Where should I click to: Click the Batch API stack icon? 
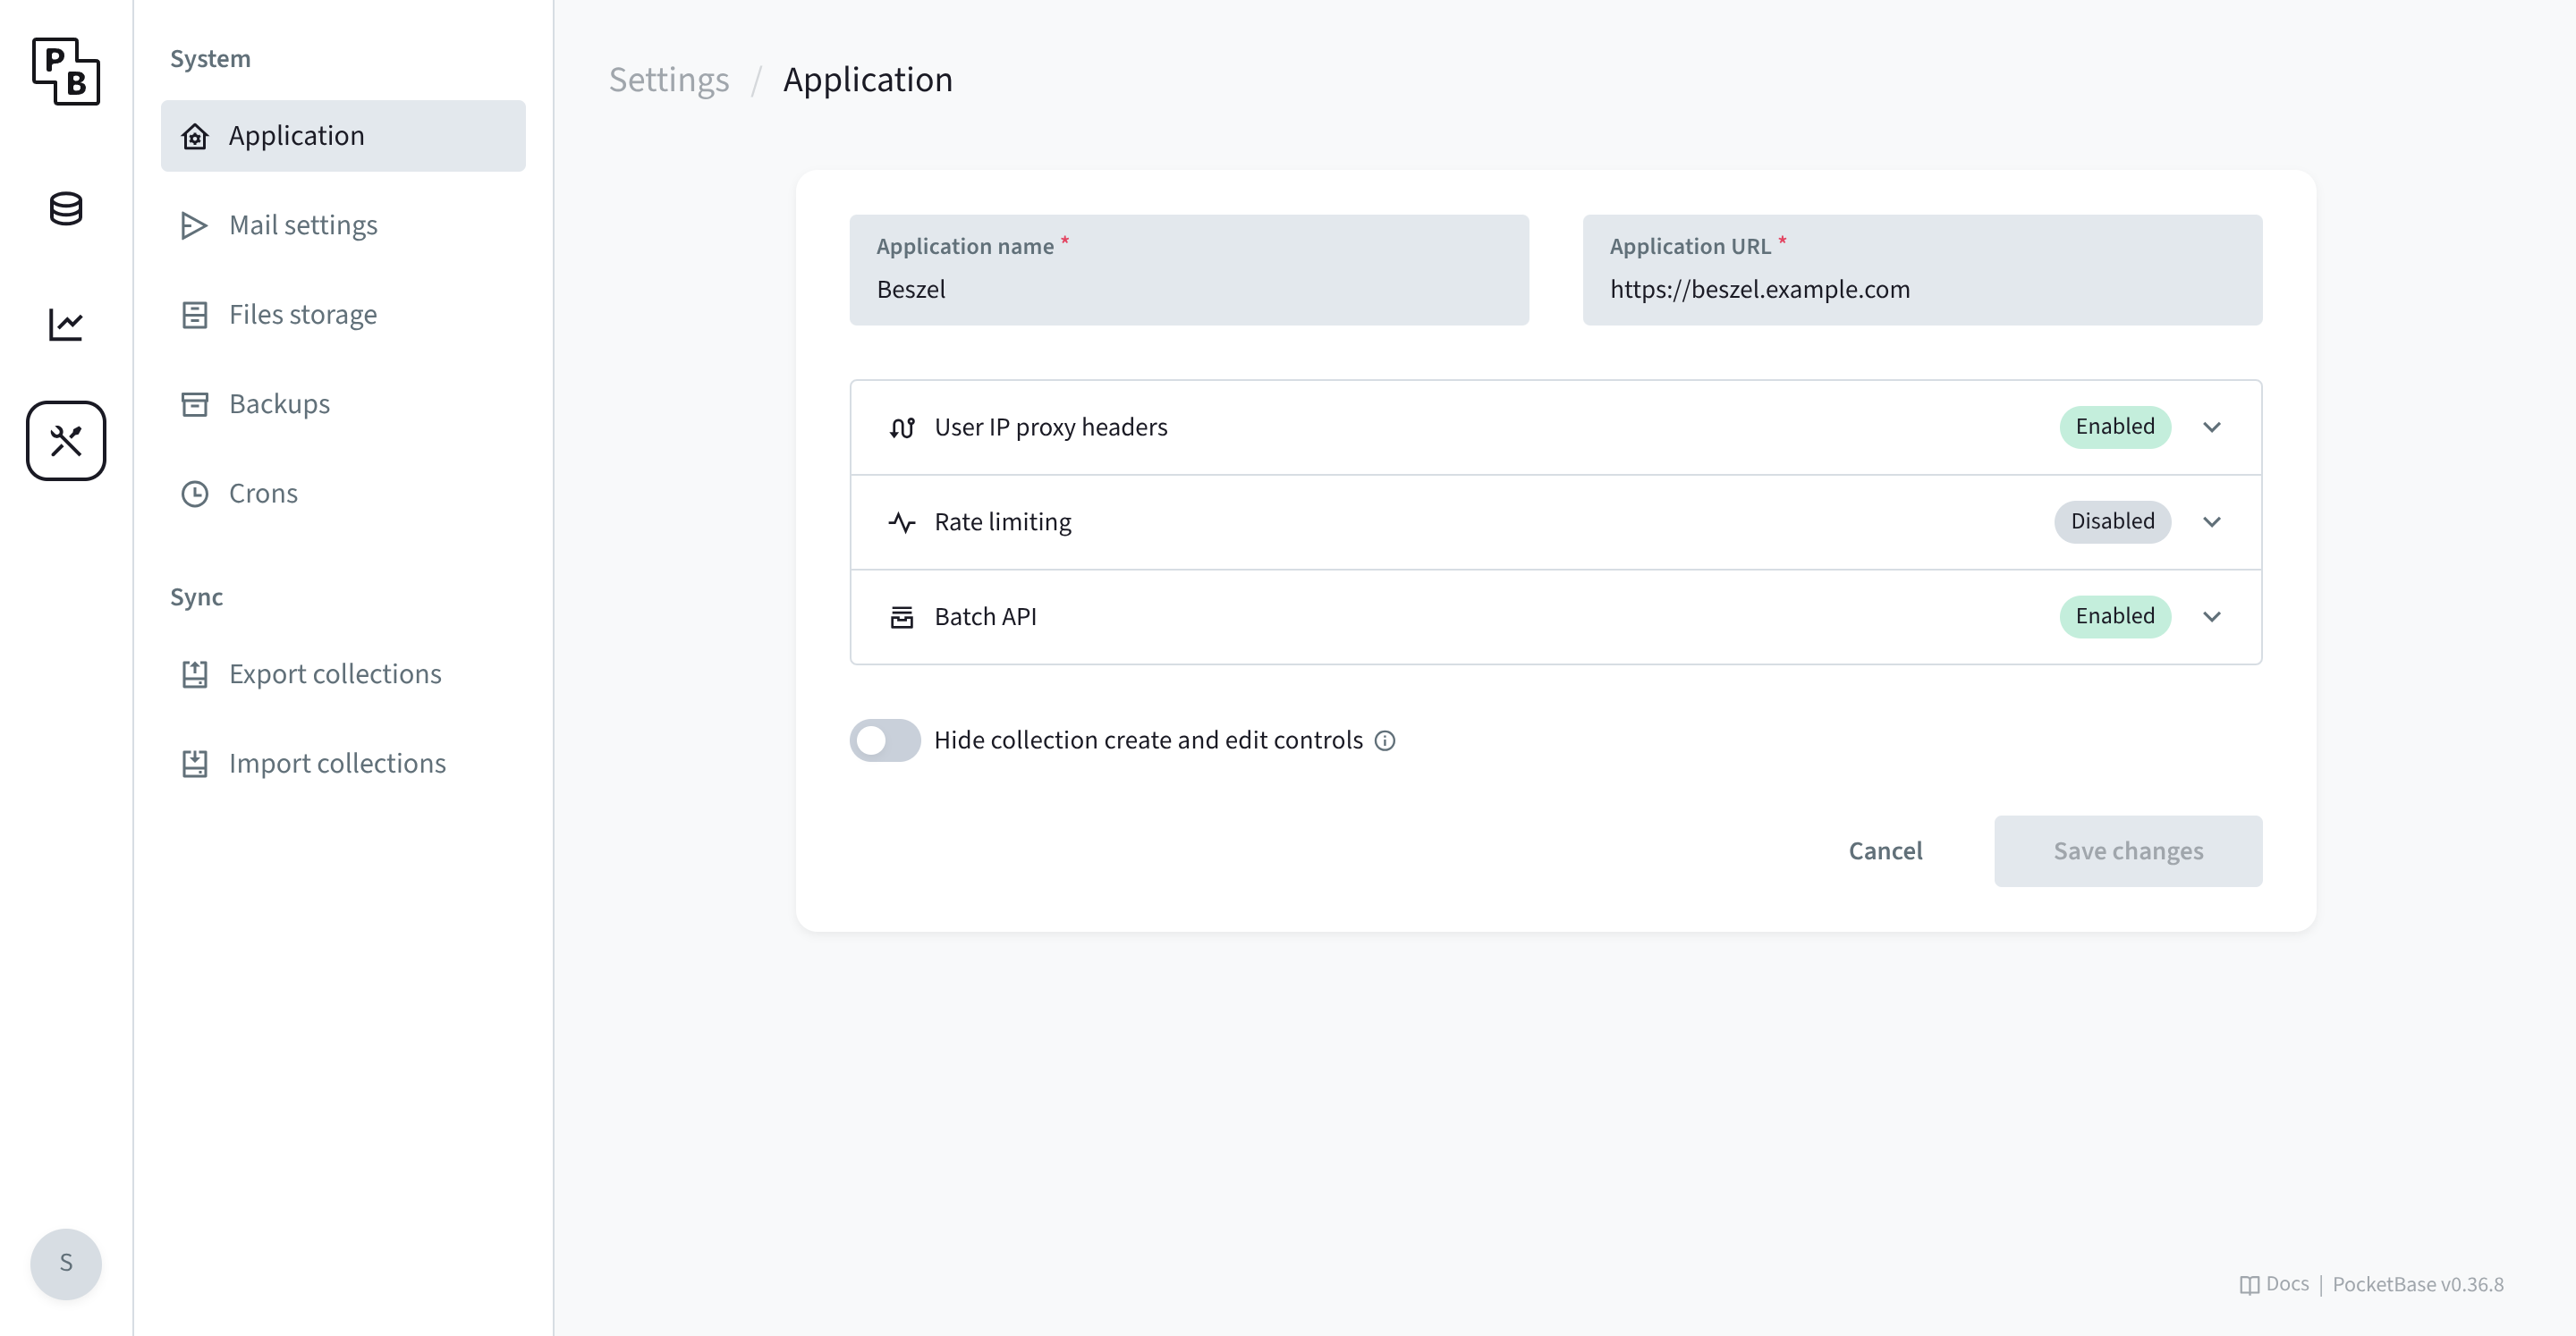[x=902, y=617]
